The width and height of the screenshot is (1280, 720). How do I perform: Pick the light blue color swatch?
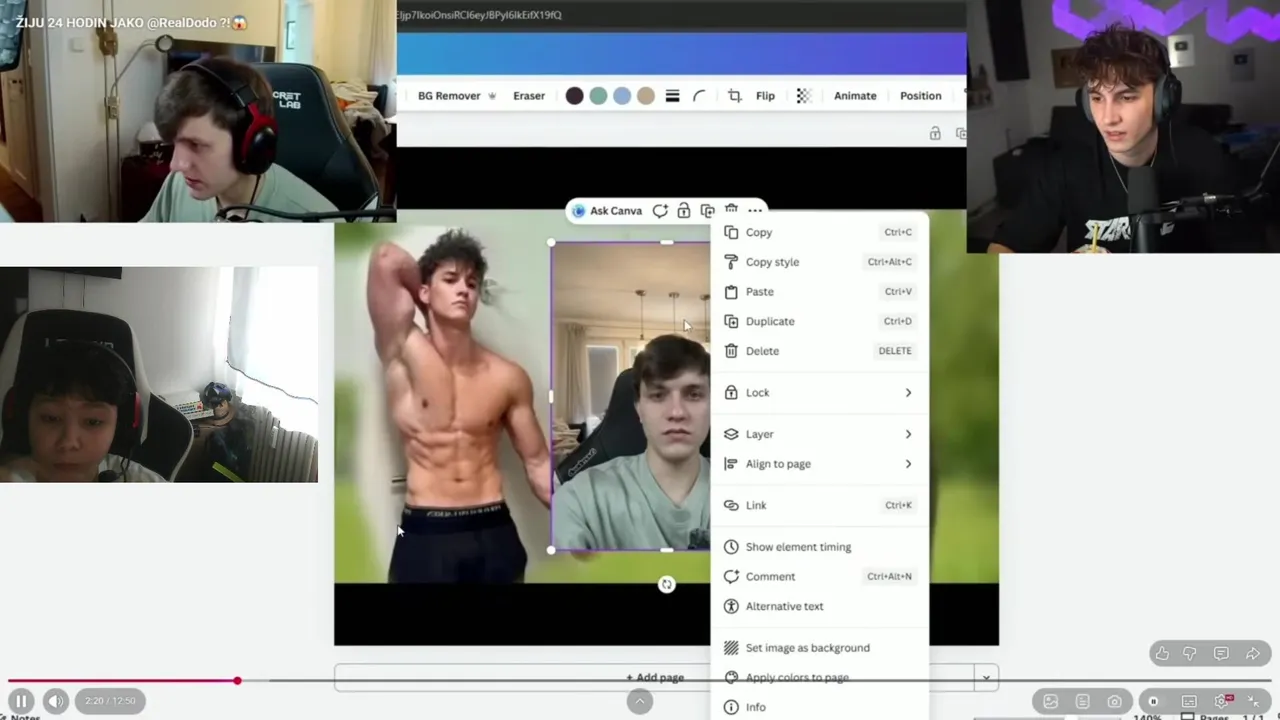pos(622,96)
